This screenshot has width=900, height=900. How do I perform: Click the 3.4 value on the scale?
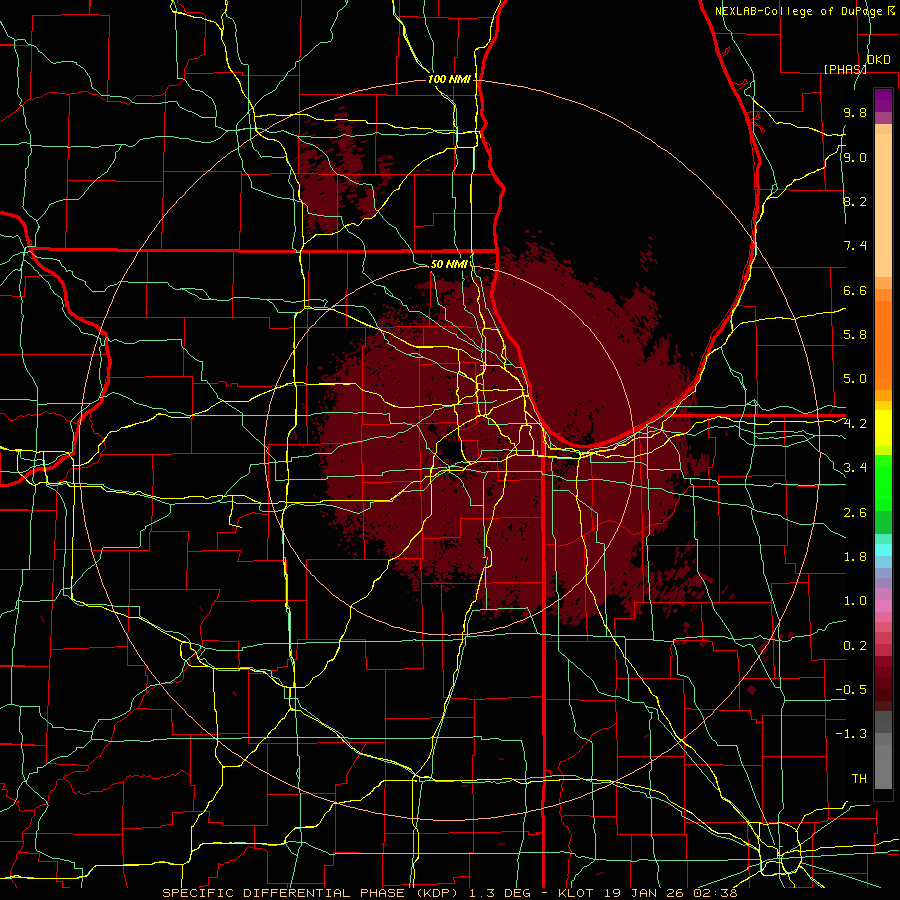(x=855, y=468)
